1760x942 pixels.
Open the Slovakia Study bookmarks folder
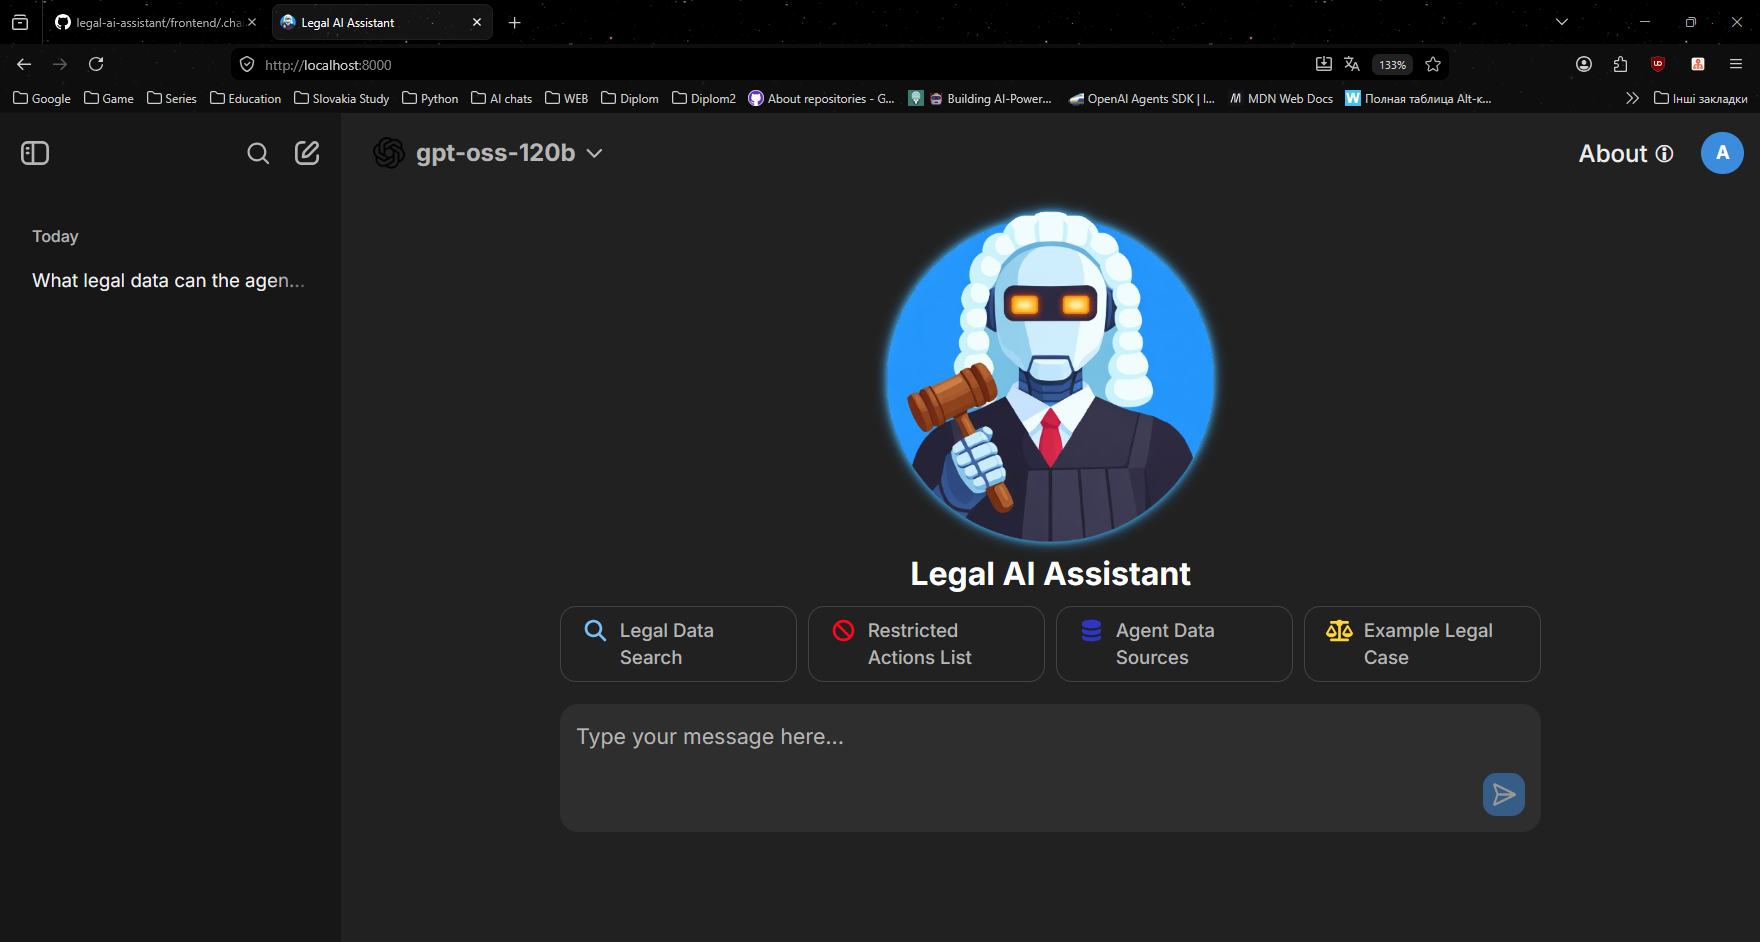tap(342, 98)
